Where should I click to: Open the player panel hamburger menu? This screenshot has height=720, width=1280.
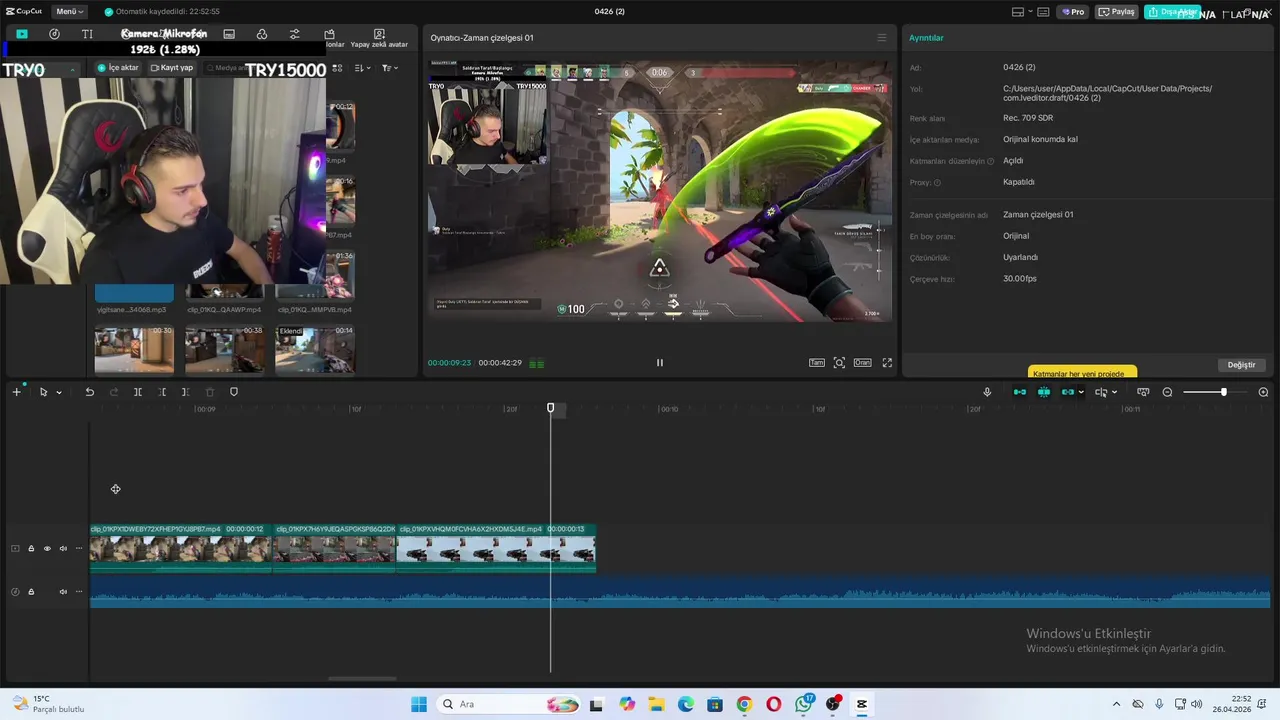point(881,38)
